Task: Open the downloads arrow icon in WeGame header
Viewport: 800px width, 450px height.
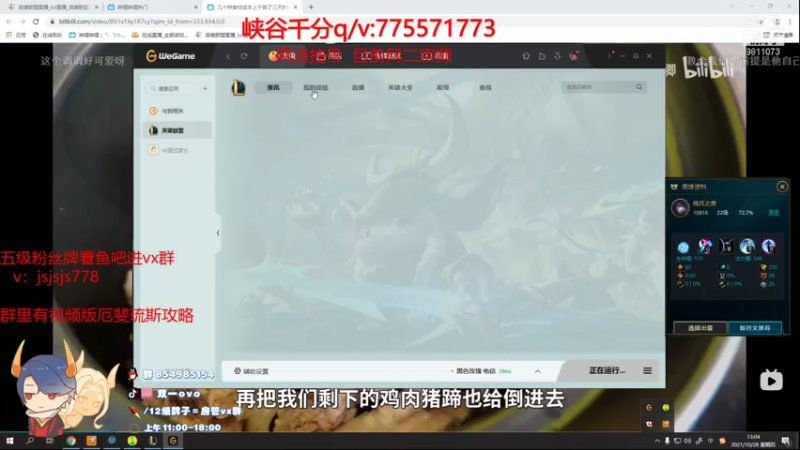Action: pyautogui.click(x=557, y=56)
